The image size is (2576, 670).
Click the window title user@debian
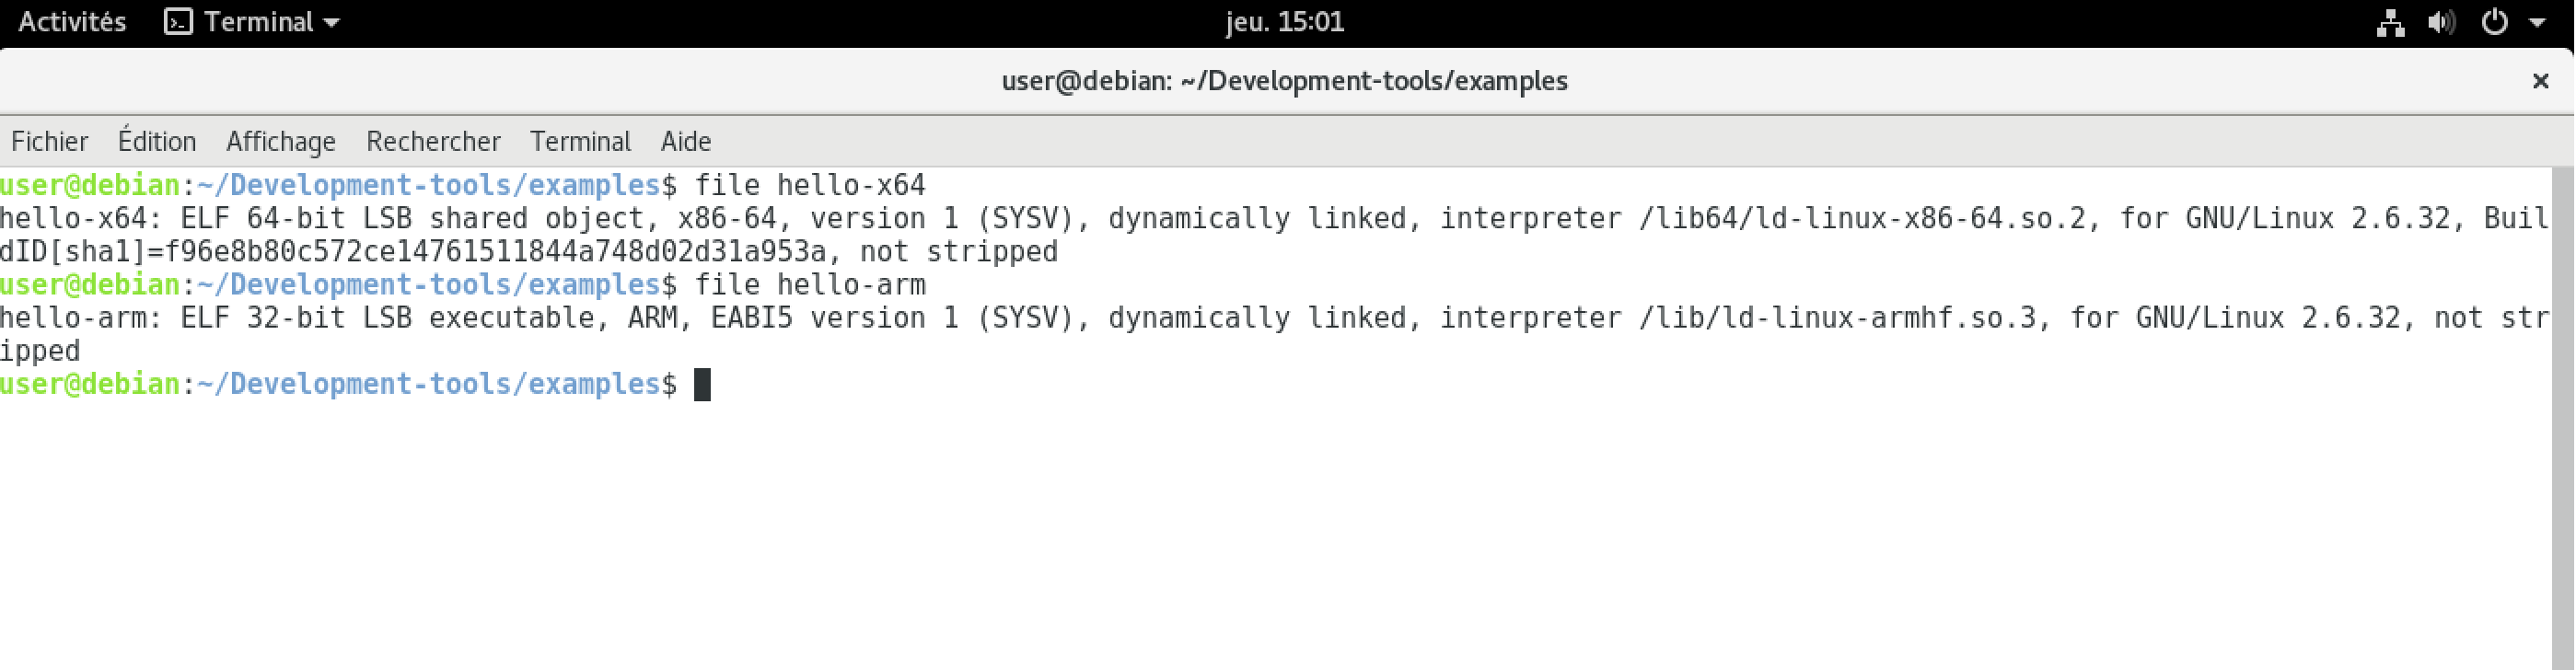pos(1285,81)
